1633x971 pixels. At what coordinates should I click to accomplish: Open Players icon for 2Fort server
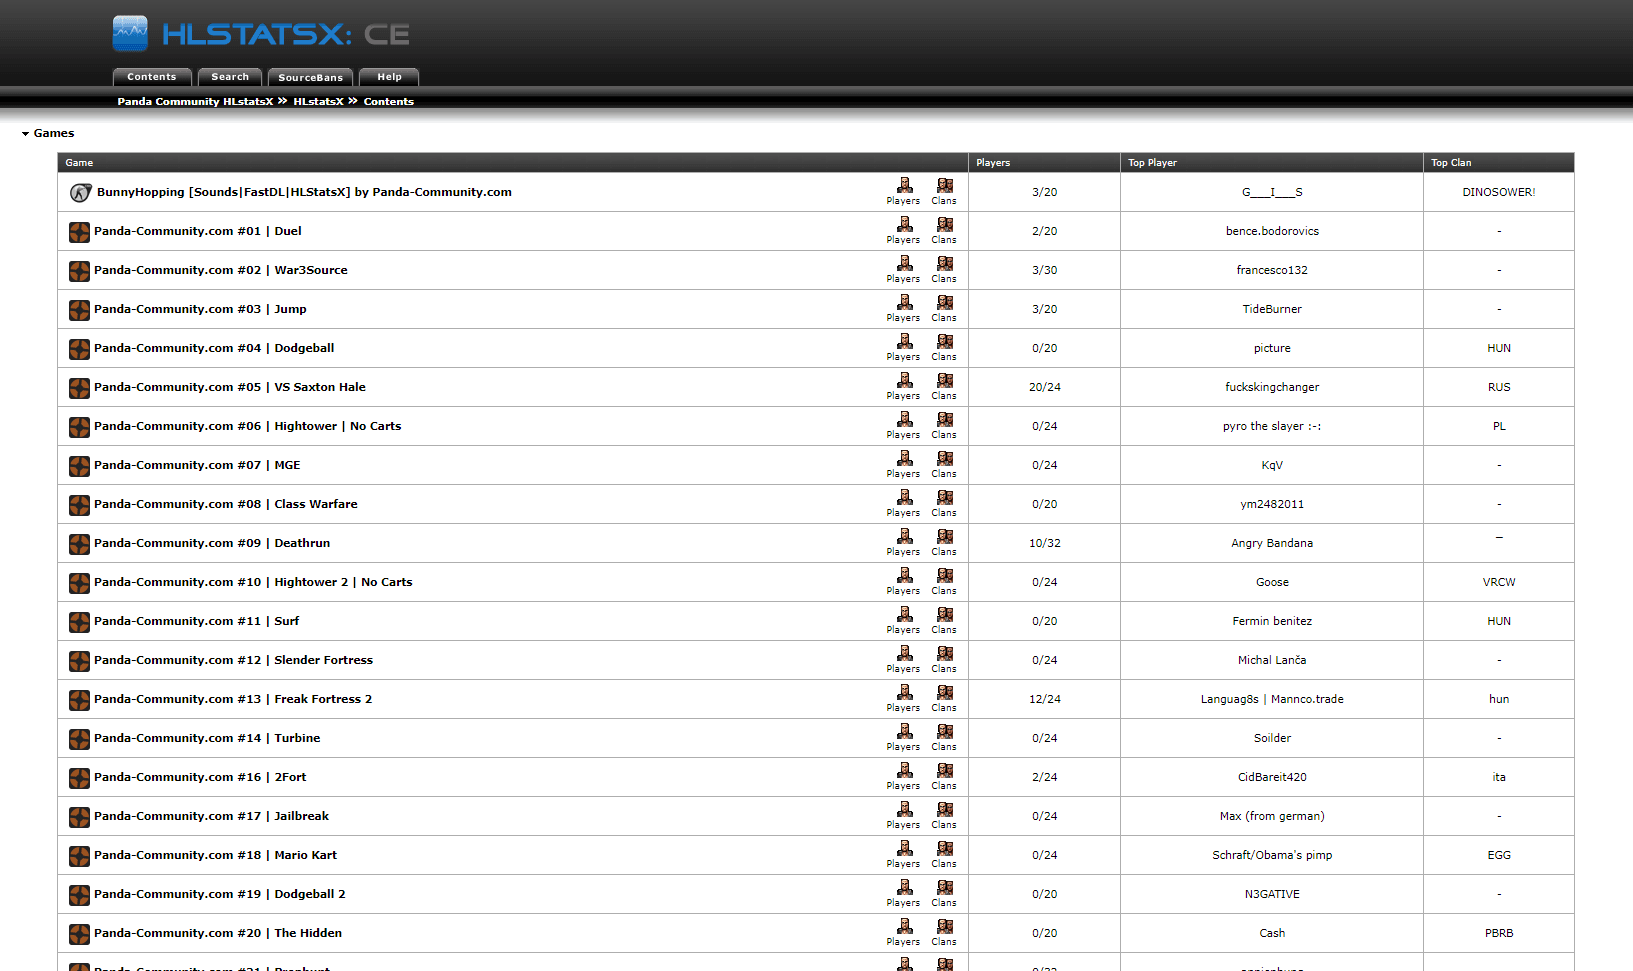(x=903, y=775)
